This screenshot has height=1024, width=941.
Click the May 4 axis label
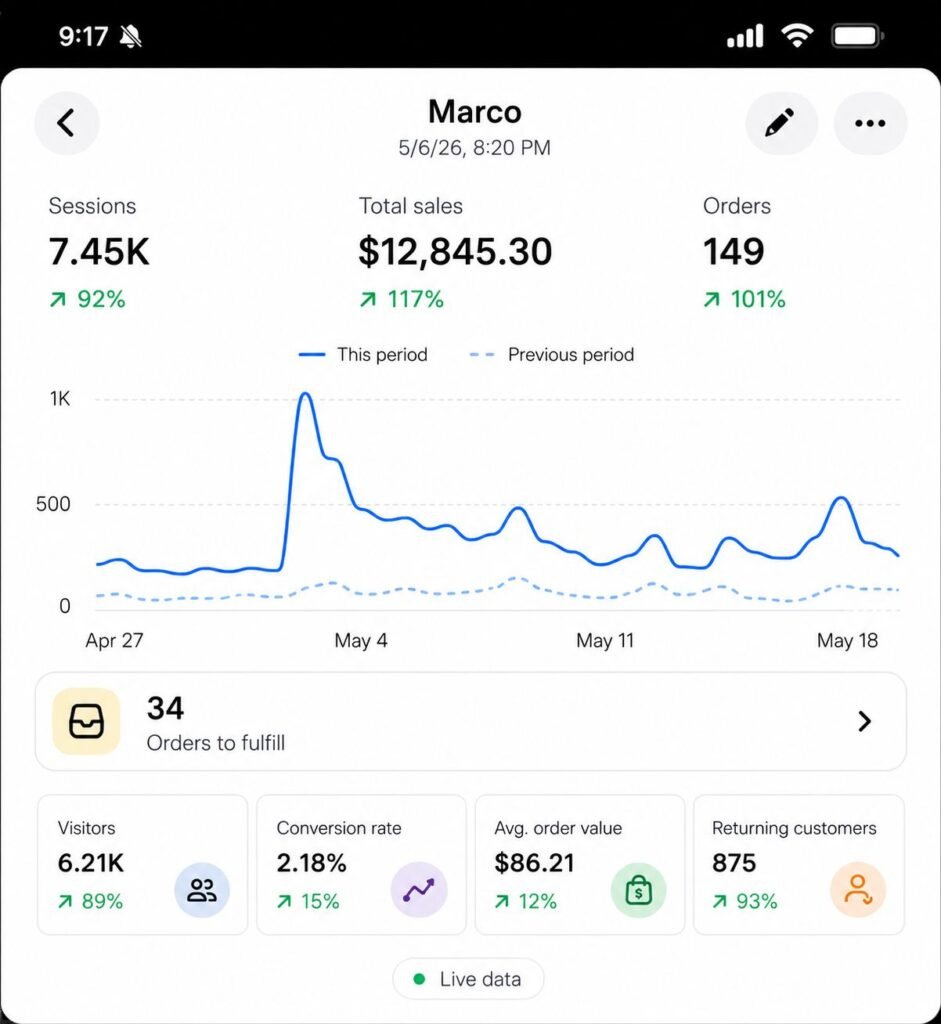(x=361, y=640)
